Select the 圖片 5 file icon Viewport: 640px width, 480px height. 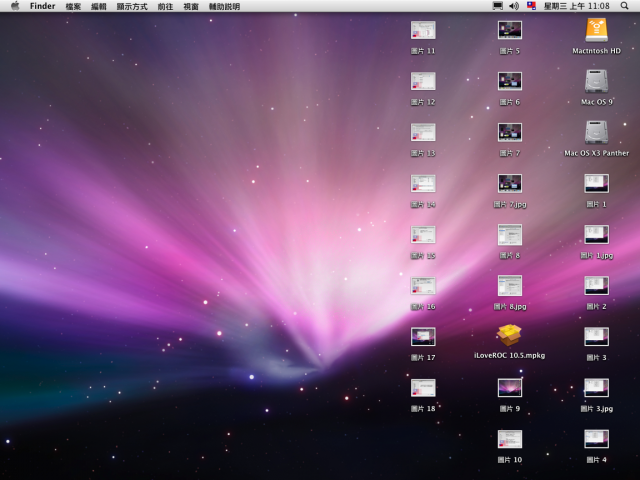point(510,30)
